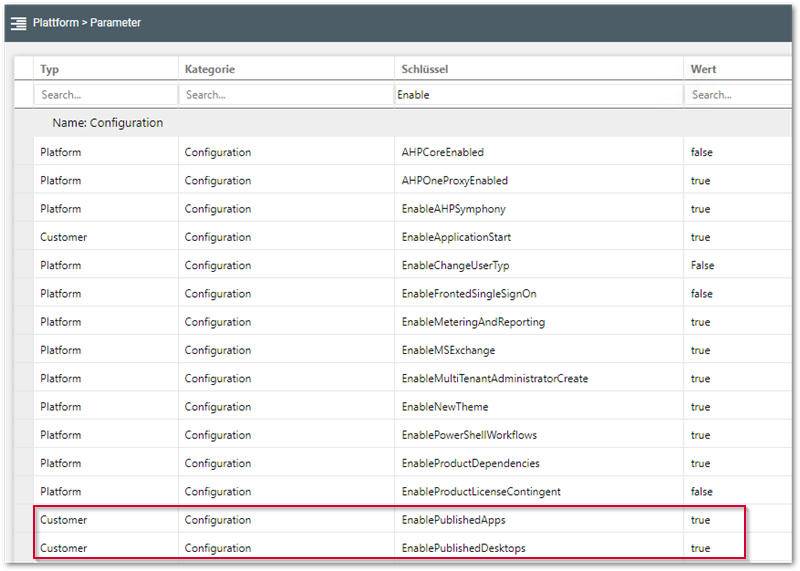The width and height of the screenshot is (800, 571).
Task: Click the Configuration category in EnablePublishedDesktops row
Action: coord(218,548)
